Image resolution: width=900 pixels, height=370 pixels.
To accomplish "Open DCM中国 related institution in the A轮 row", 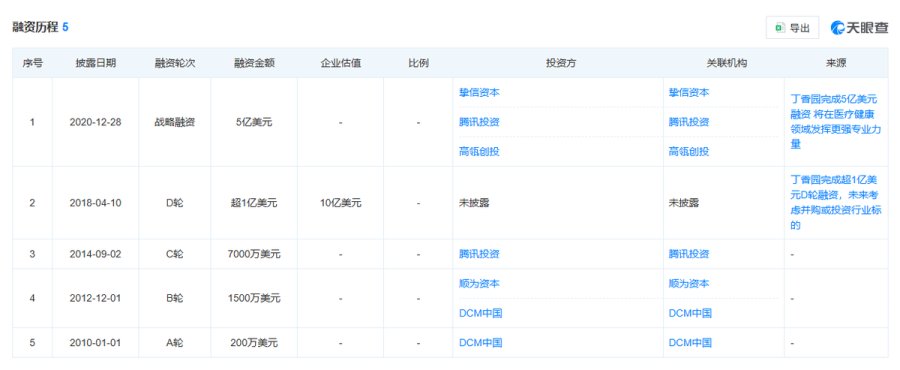I will click(x=690, y=343).
